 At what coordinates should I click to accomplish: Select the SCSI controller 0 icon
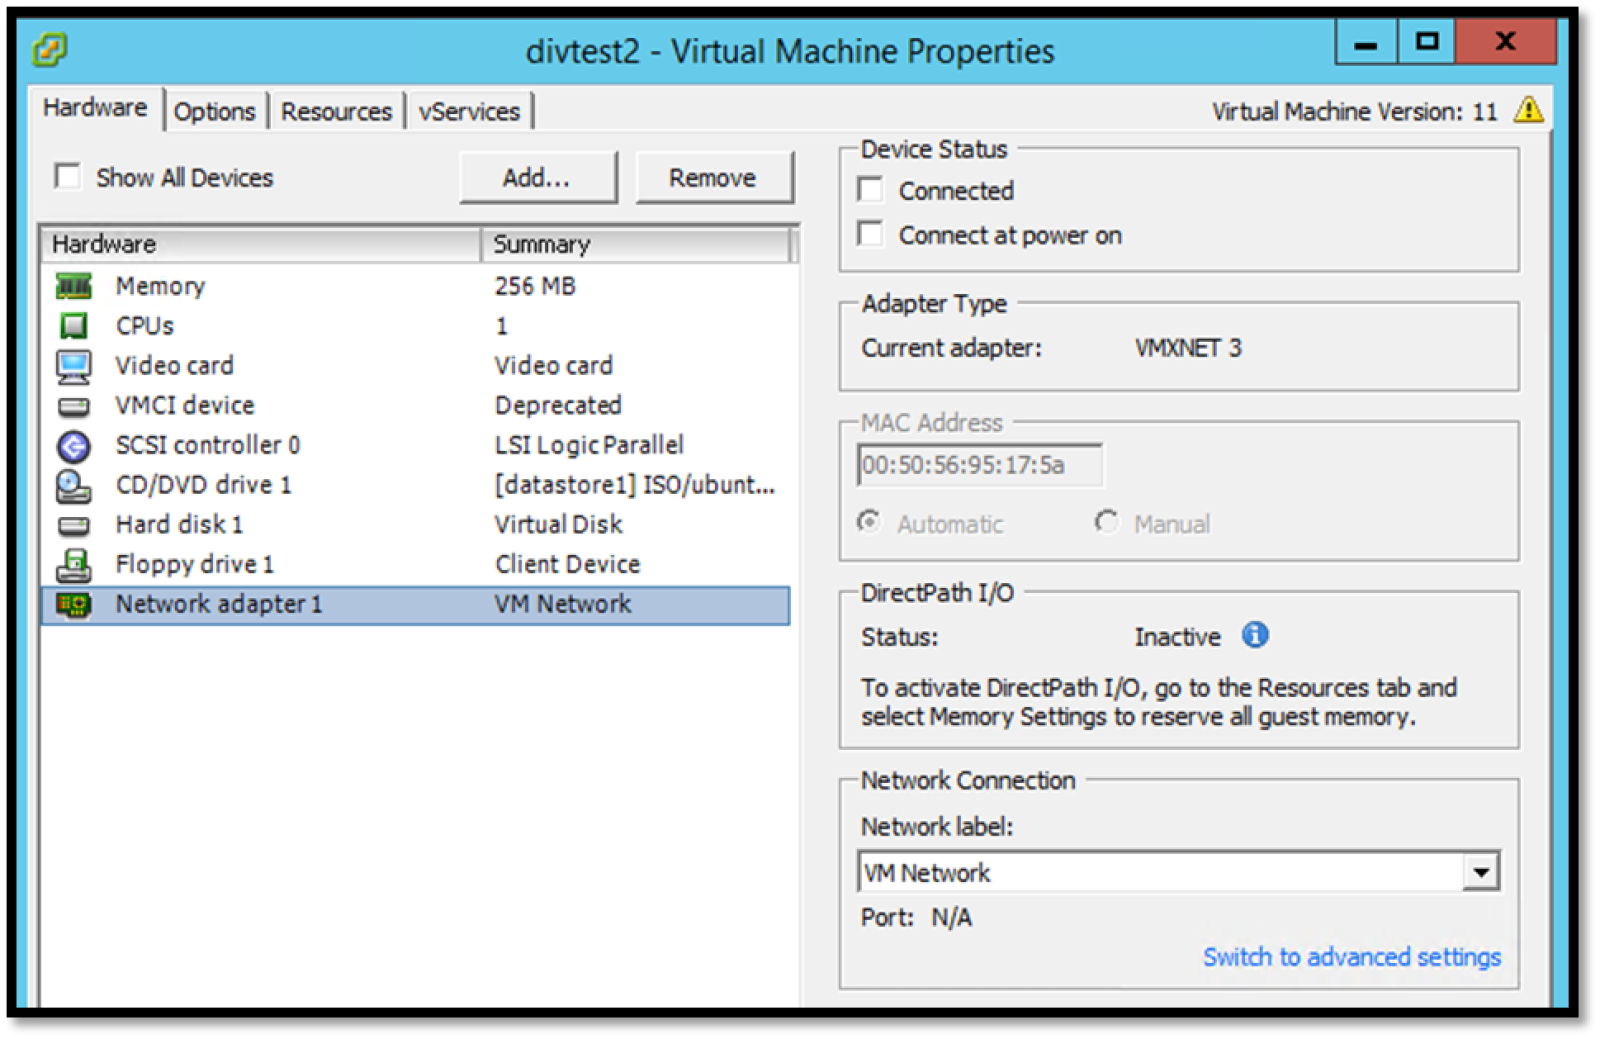73,446
